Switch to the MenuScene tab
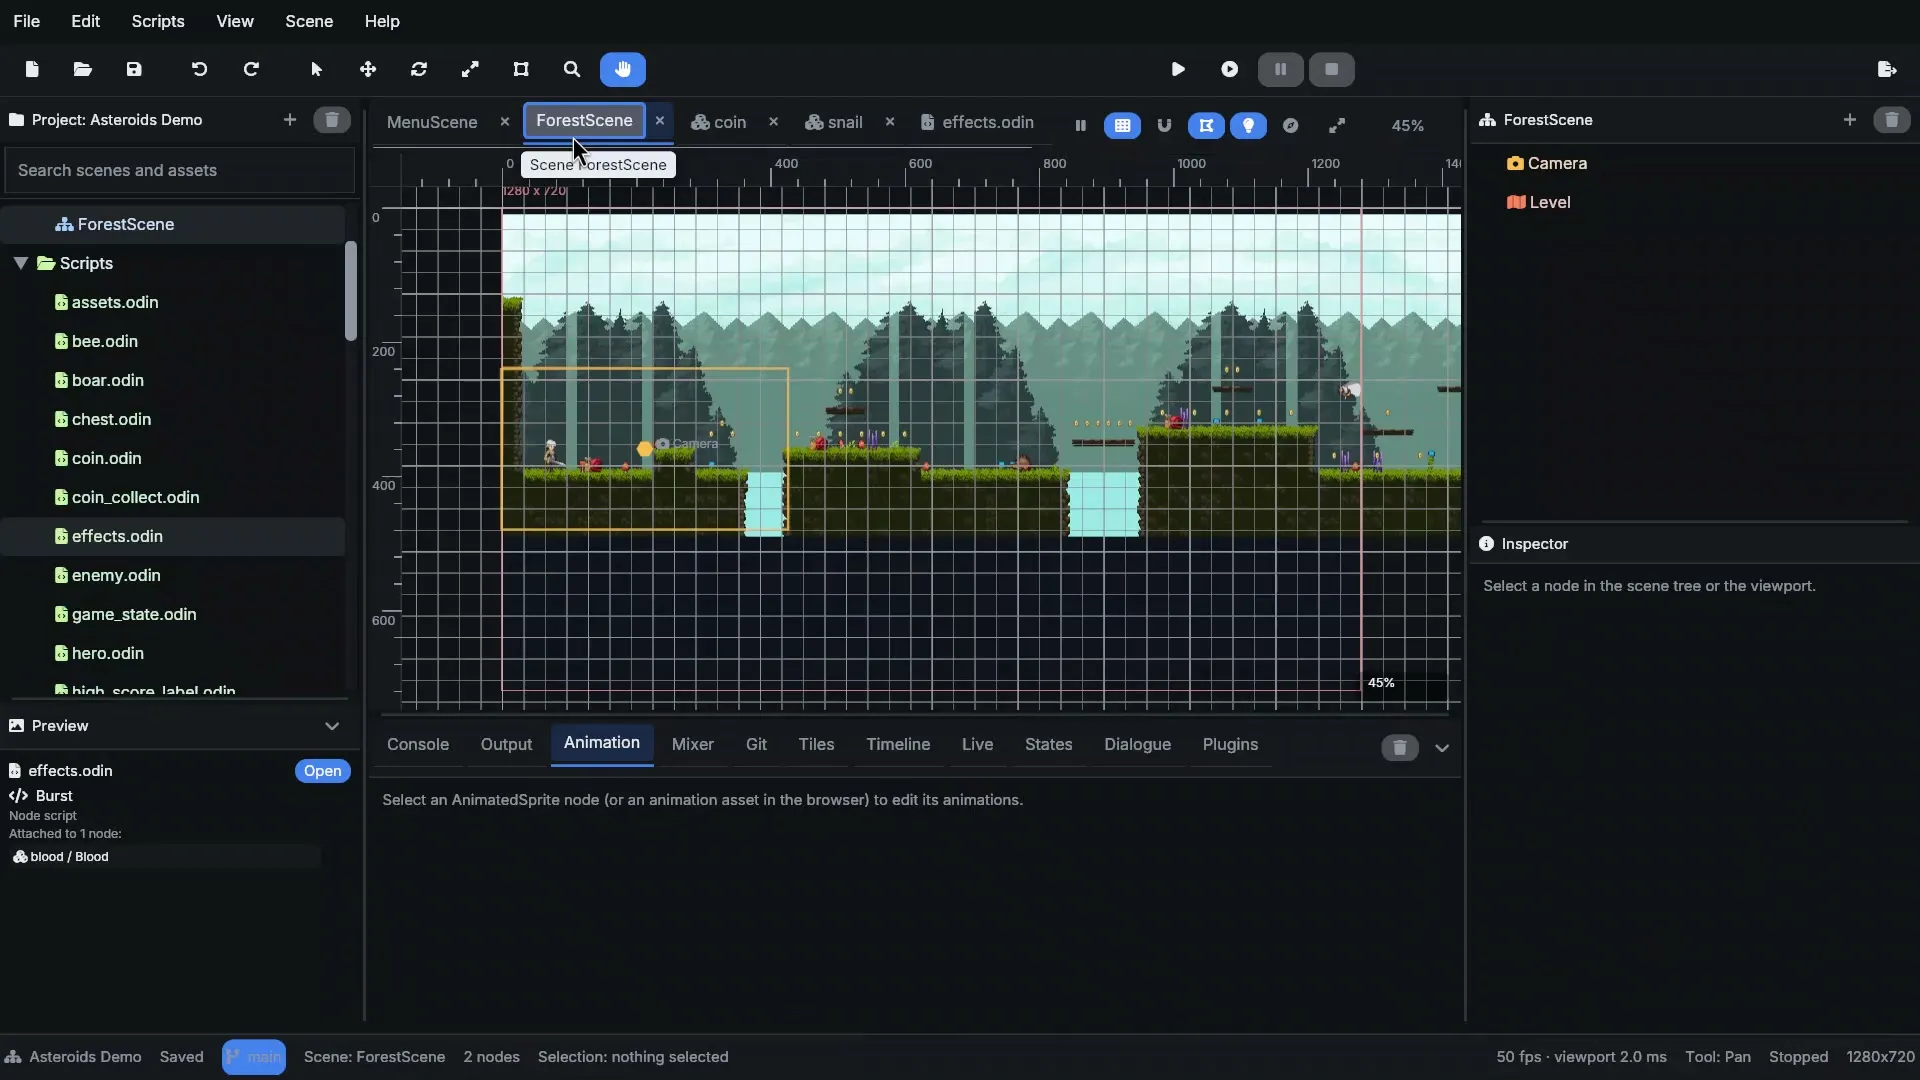This screenshot has height=1080, width=1920. [x=432, y=122]
